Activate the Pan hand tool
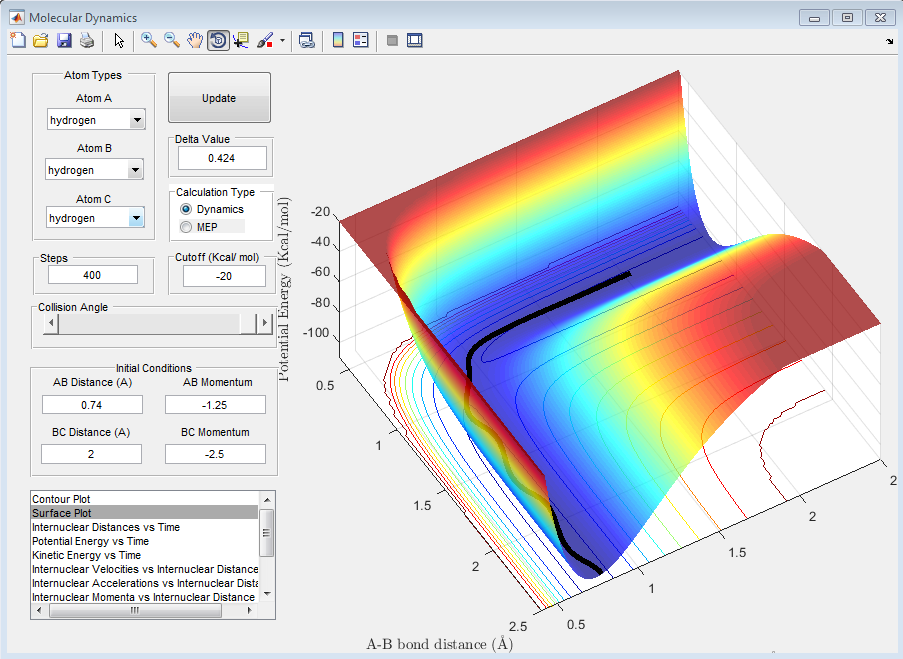 [x=195, y=41]
